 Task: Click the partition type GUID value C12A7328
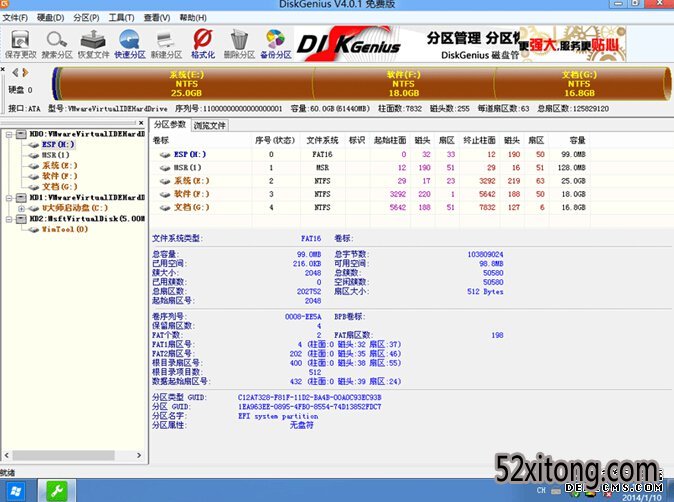[309, 398]
